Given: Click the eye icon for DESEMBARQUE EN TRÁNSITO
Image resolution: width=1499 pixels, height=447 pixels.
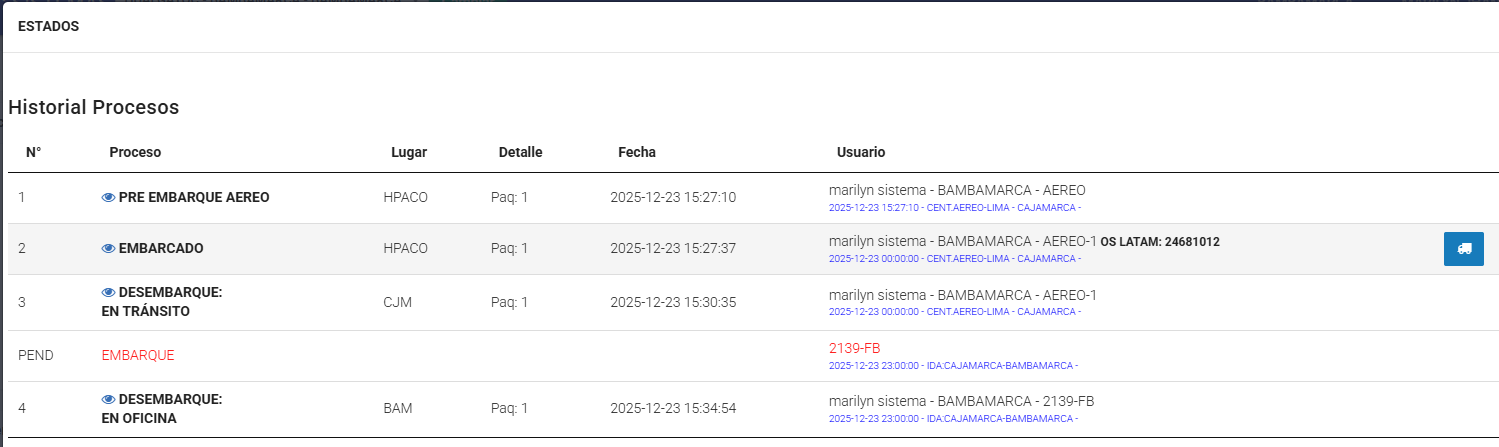Looking at the screenshot, I should pyautogui.click(x=109, y=293).
